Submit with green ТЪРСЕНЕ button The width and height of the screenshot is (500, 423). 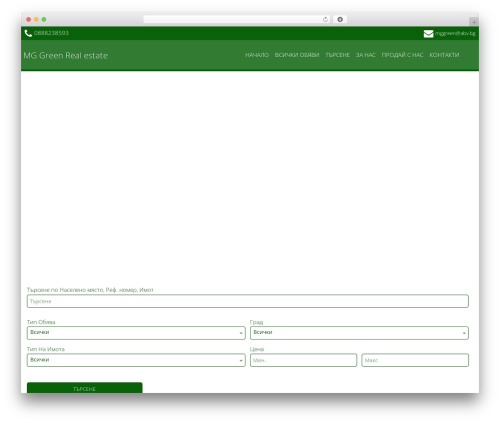(x=85, y=388)
